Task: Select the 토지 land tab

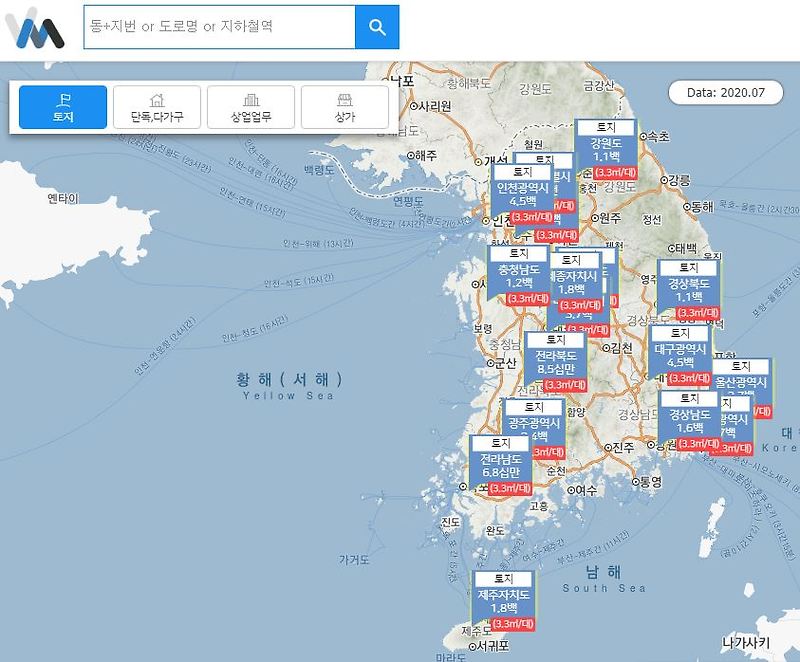Action: (x=63, y=107)
